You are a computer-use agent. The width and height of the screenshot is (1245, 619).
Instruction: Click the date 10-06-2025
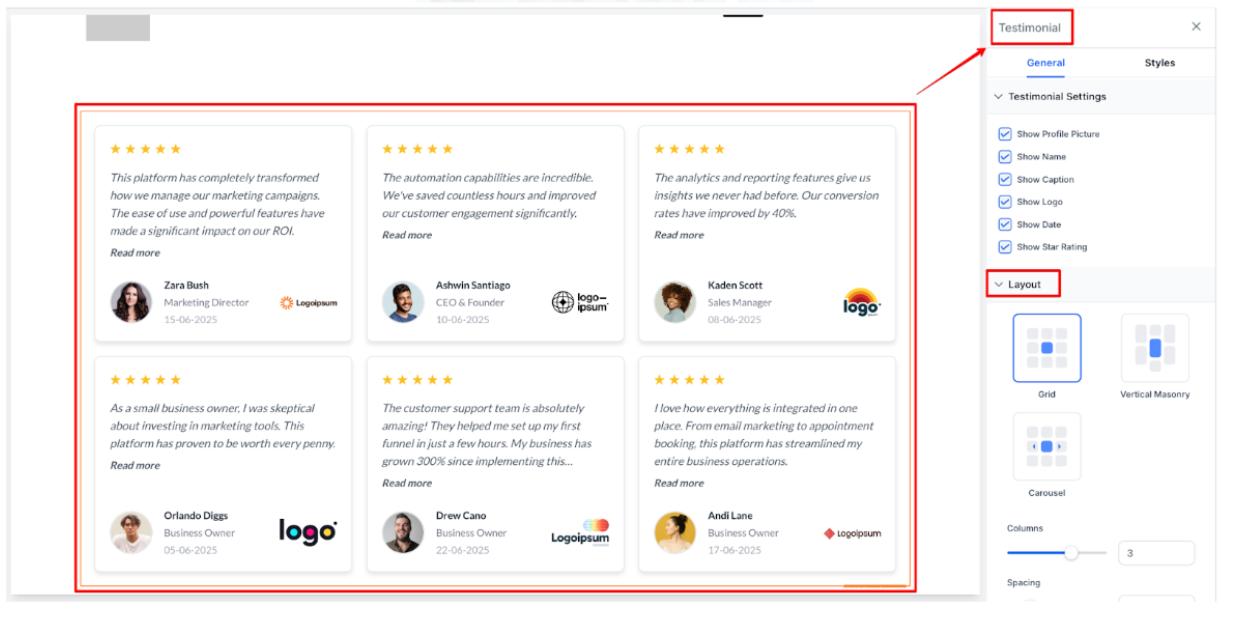pyautogui.click(x=463, y=320)
